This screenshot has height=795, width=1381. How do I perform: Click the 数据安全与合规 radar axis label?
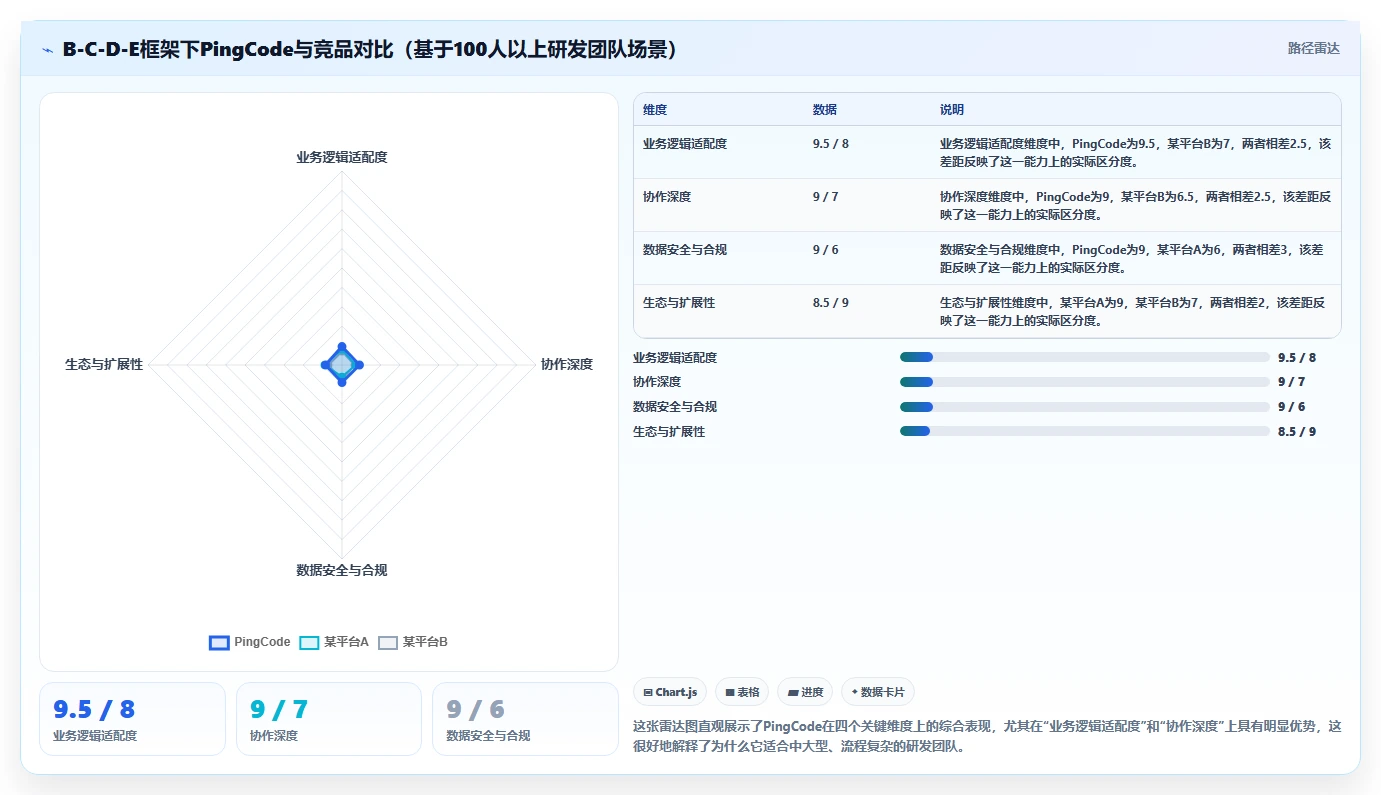pyautogui.click(x=341, y=570)
